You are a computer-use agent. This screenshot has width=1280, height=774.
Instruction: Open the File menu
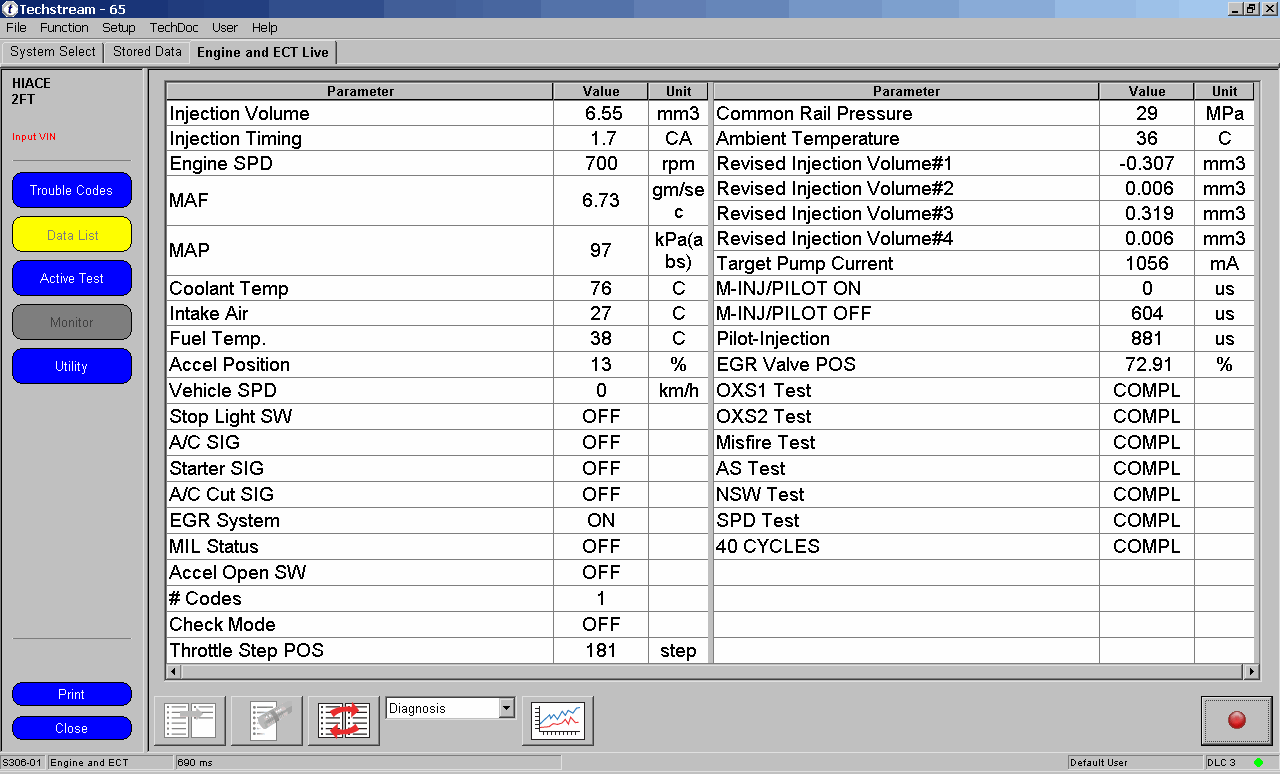point(16,28)
